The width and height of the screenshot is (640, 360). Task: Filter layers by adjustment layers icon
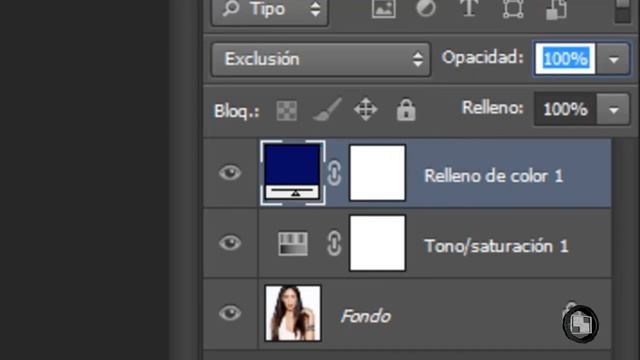[426, 8]
